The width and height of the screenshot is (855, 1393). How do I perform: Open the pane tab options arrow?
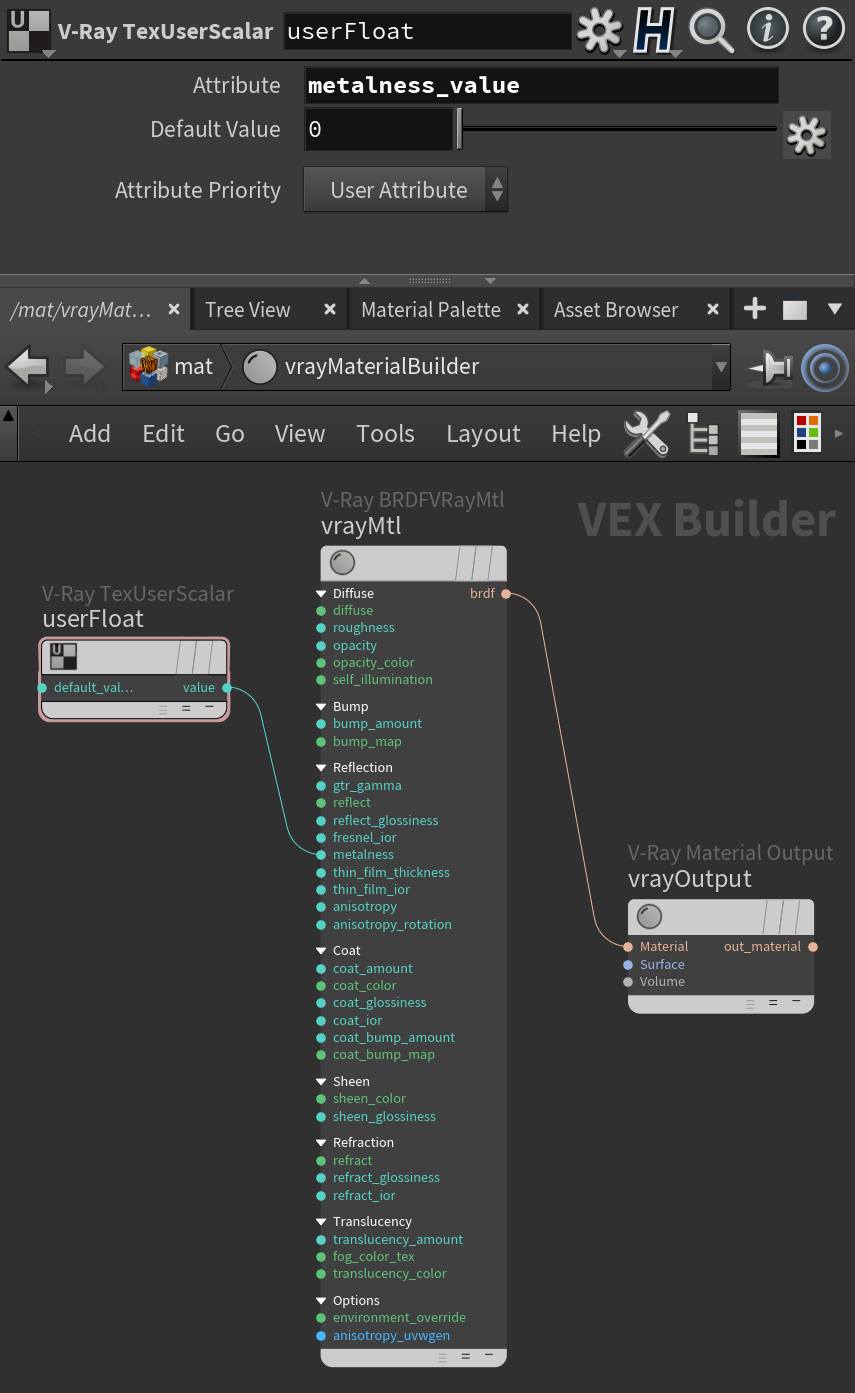pyautogui.click(x=835, y=310)
